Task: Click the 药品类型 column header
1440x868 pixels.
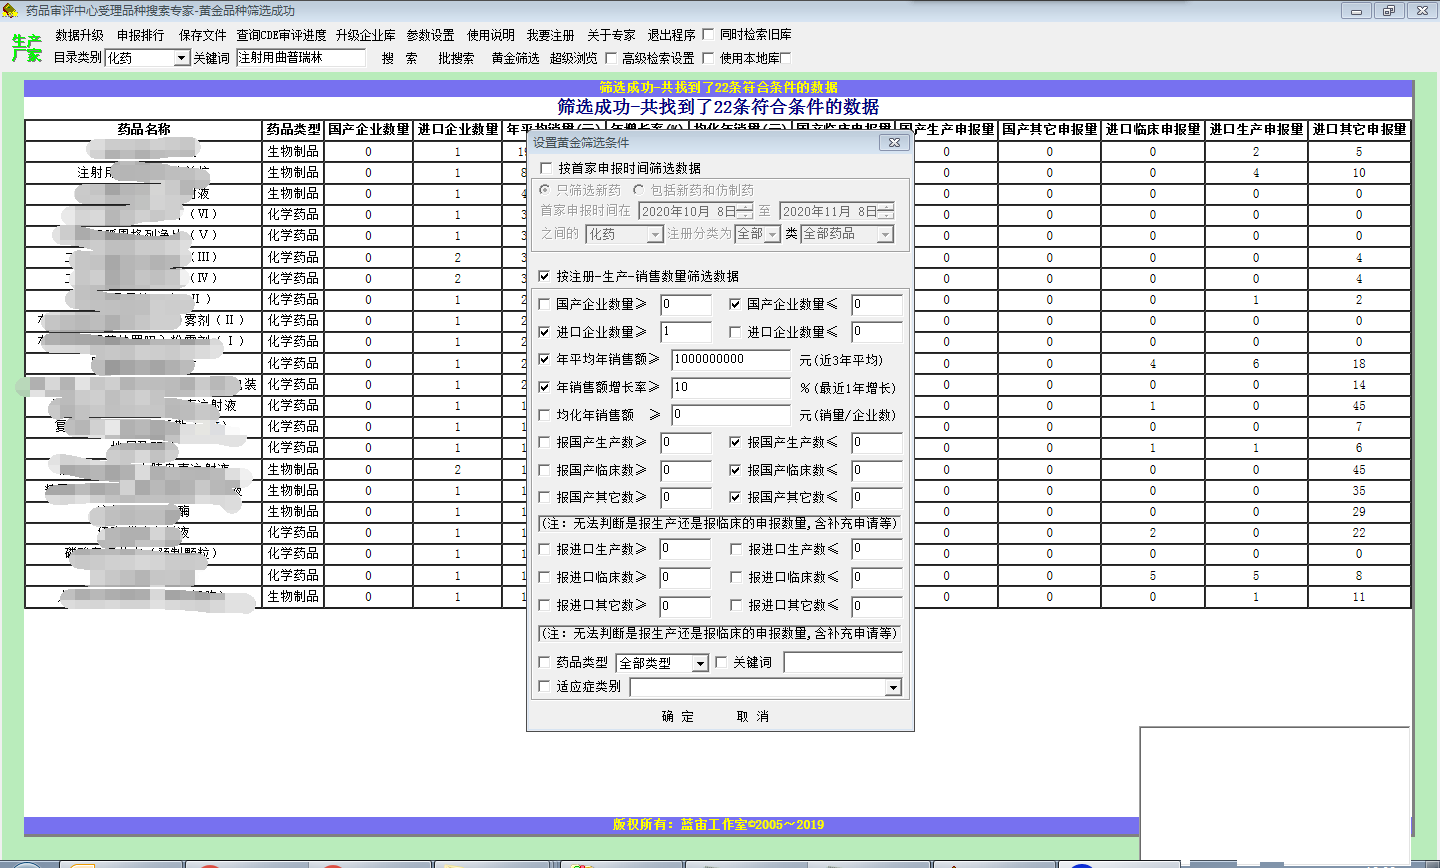Action: (x=293, y=130)
